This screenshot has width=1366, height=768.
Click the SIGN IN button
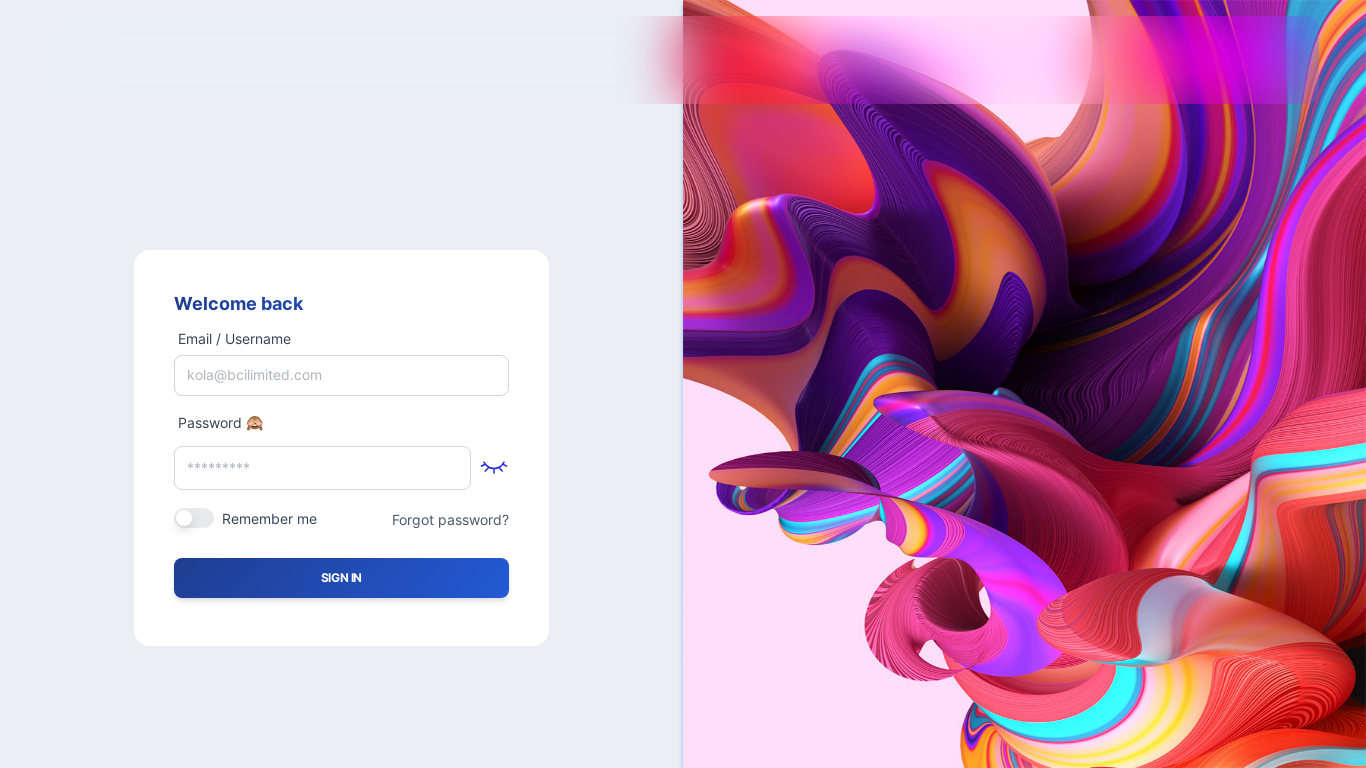pos(341,578)
